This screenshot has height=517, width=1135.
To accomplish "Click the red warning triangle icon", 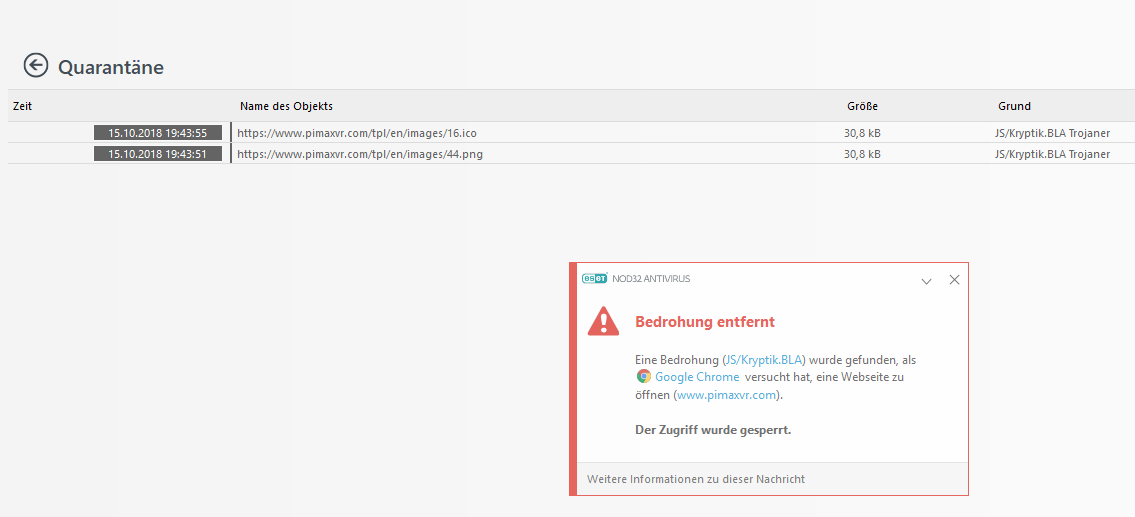I will [x=603, y=321].
